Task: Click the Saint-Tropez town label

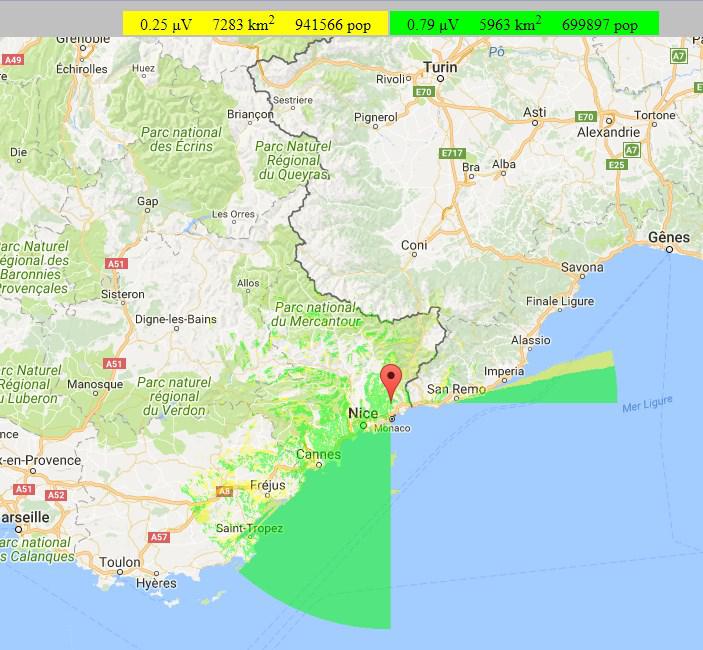Action: (x=249, y=528)
